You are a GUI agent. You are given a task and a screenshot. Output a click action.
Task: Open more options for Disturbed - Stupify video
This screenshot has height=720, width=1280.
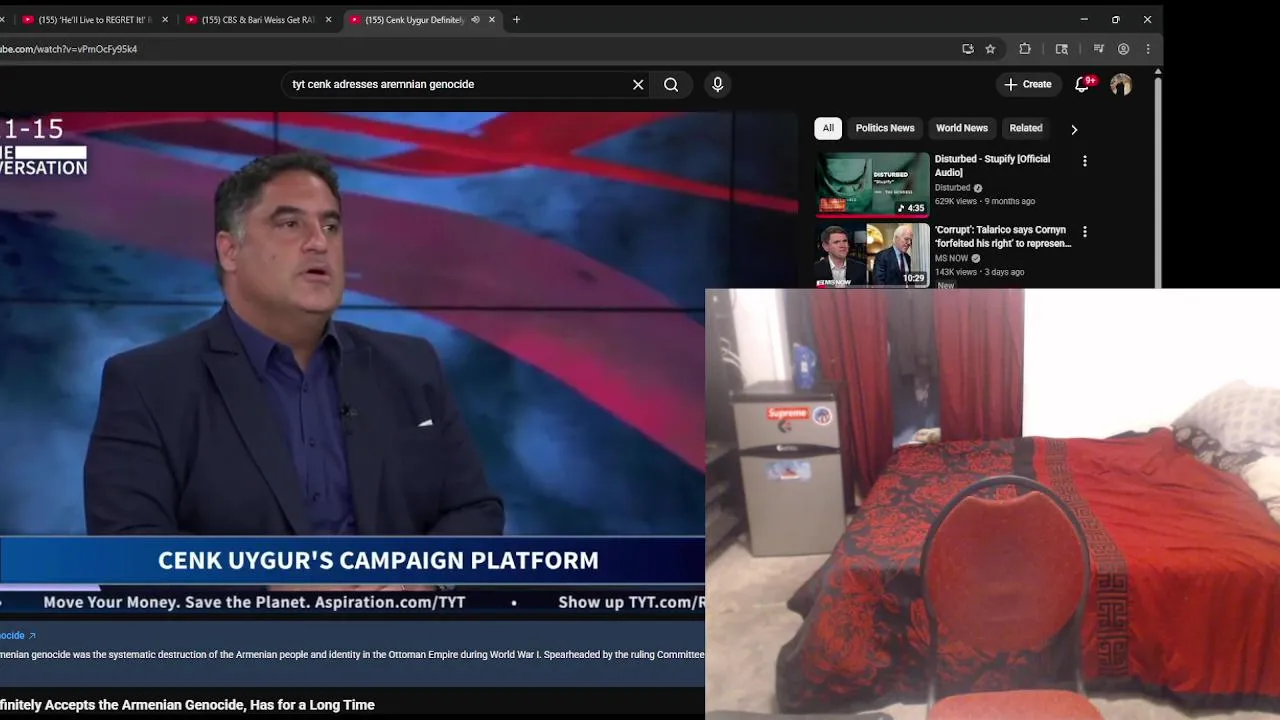coord(1085,161)
